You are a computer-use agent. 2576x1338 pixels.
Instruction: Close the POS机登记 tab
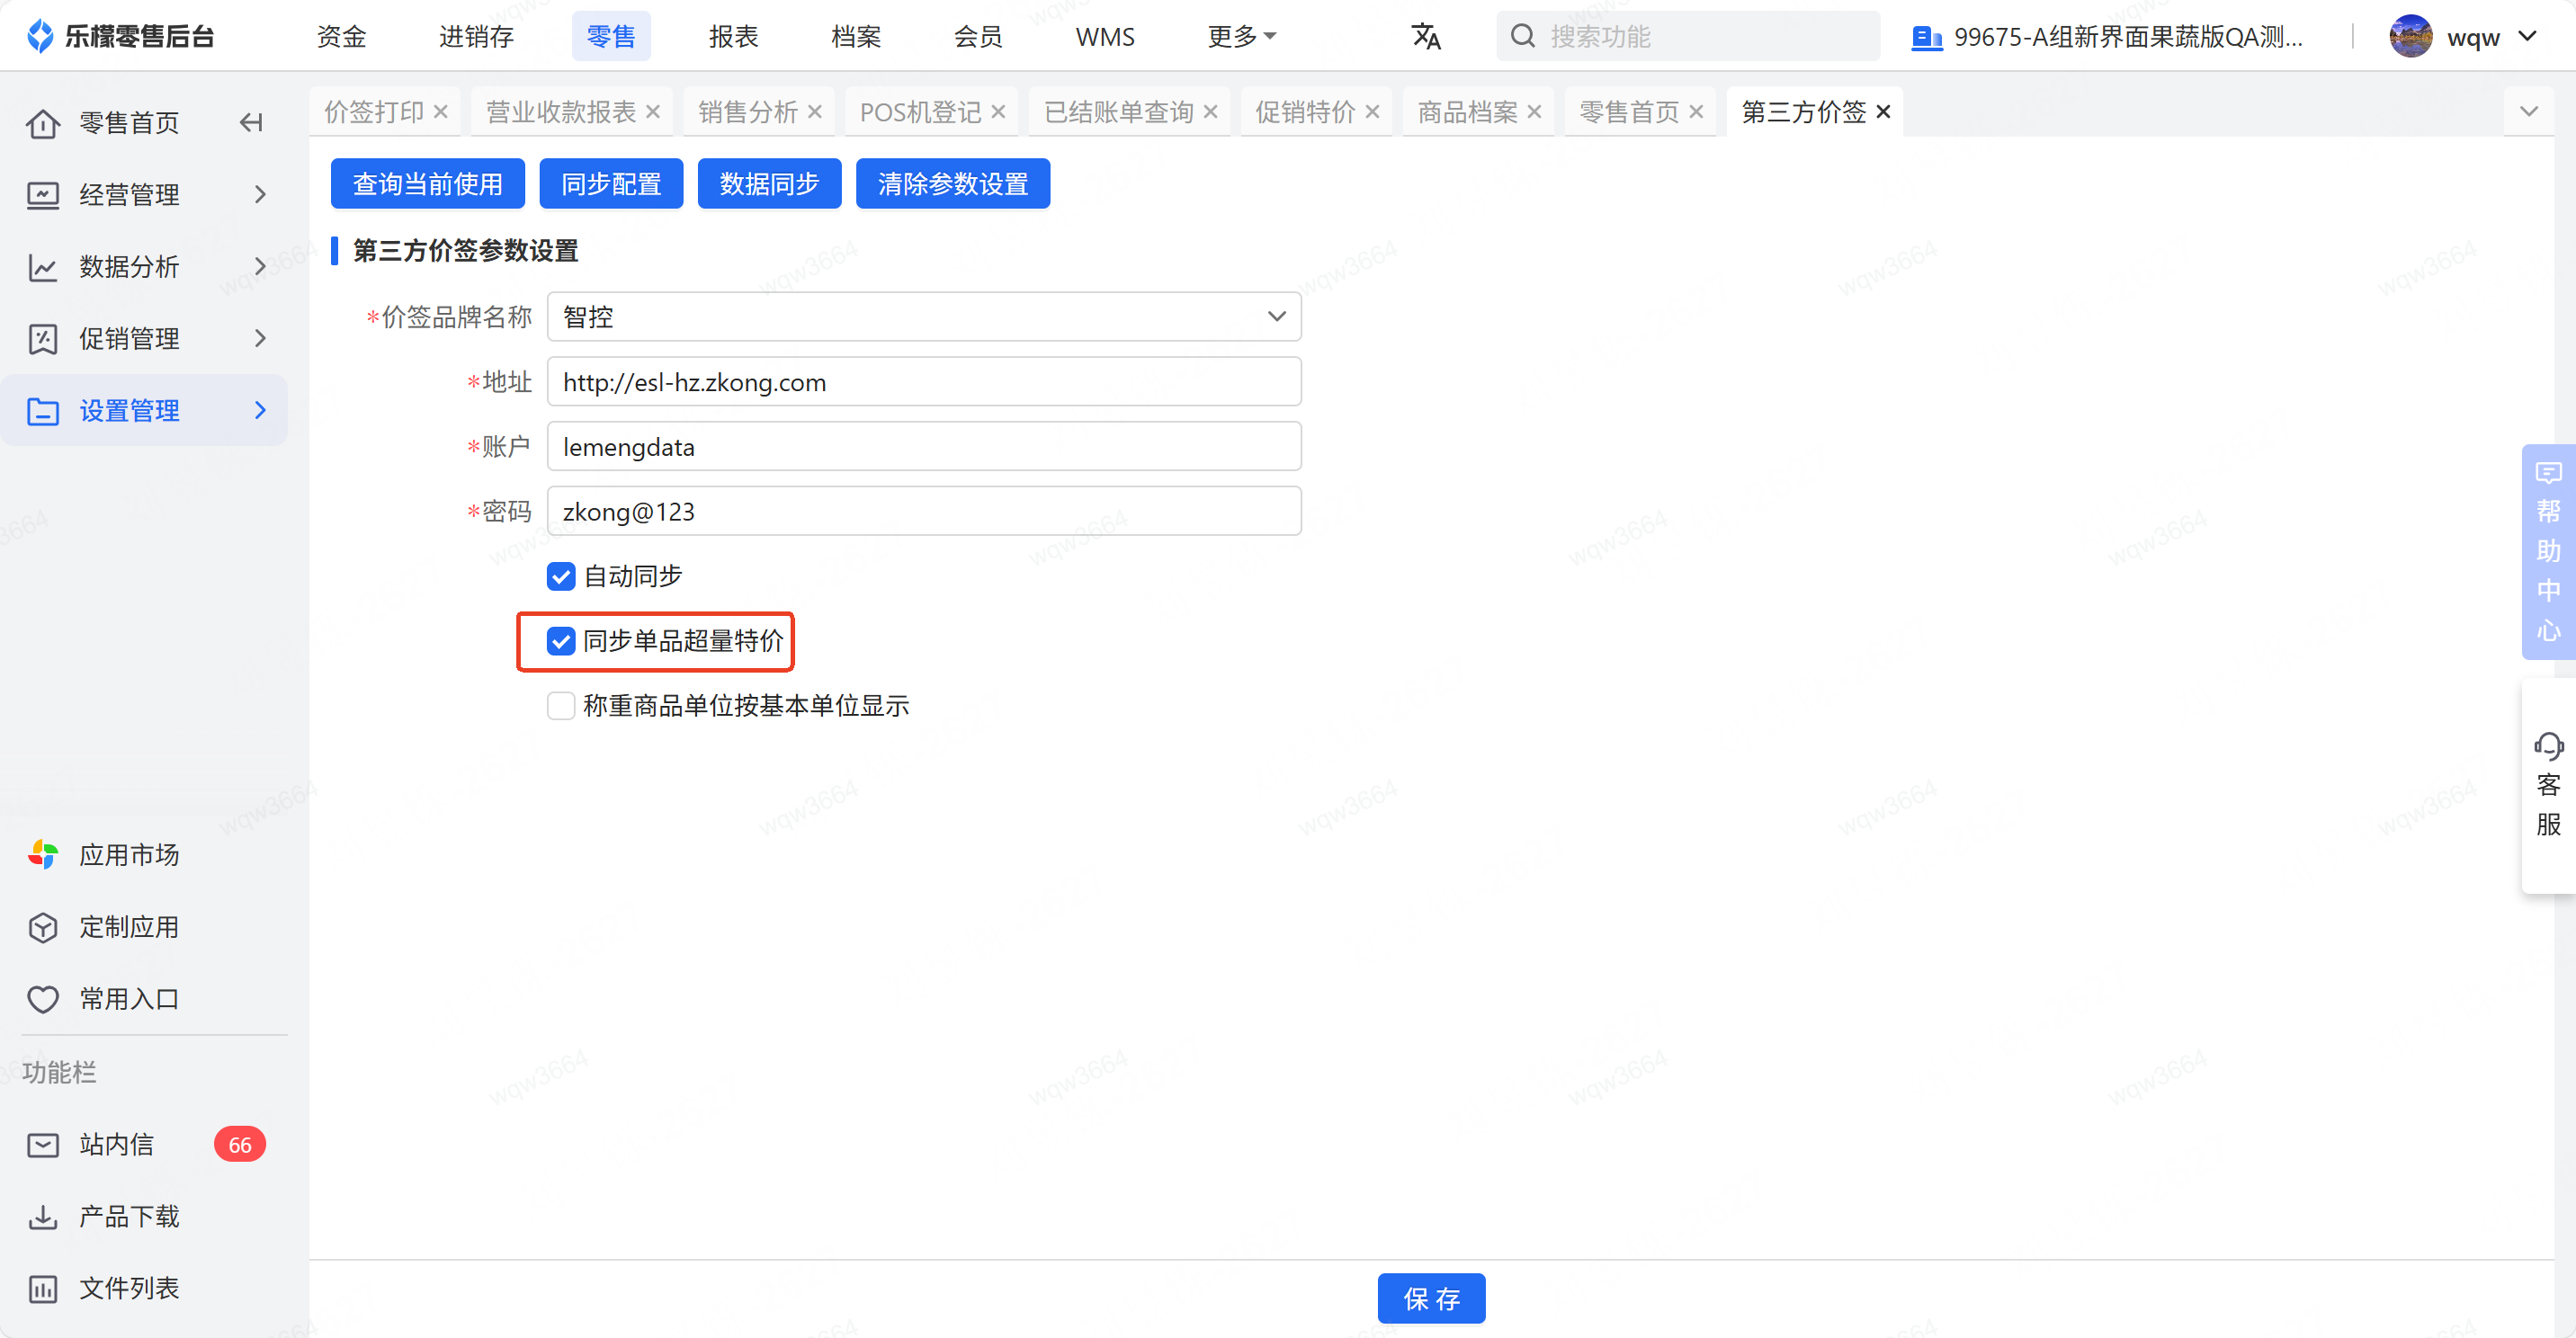pos(998,112)
